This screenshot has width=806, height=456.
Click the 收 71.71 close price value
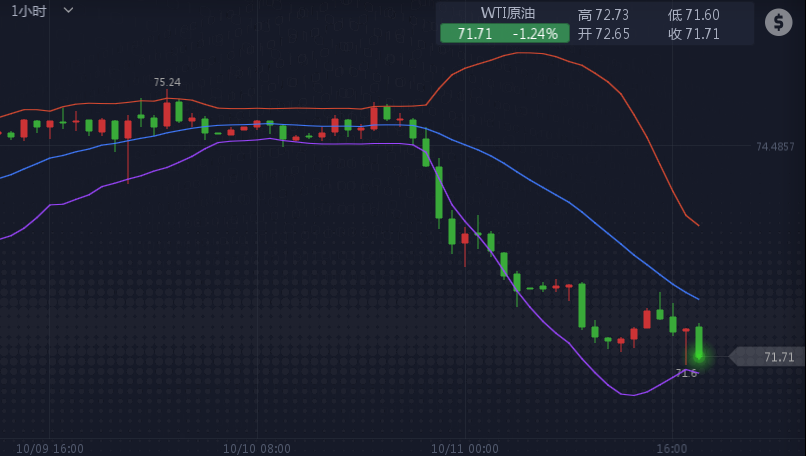tap(693, 34)
